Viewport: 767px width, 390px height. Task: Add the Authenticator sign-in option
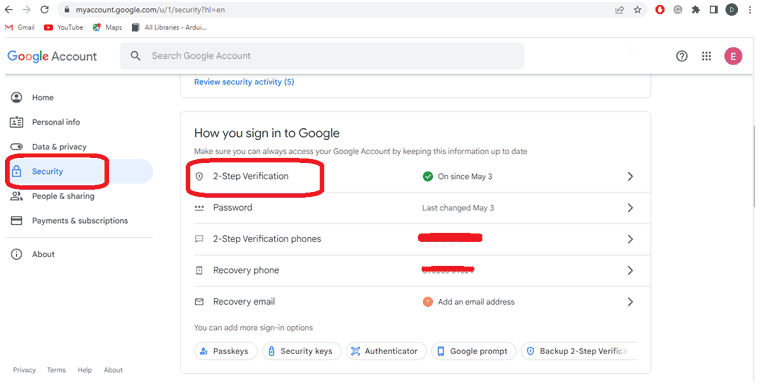coord(386,351)
